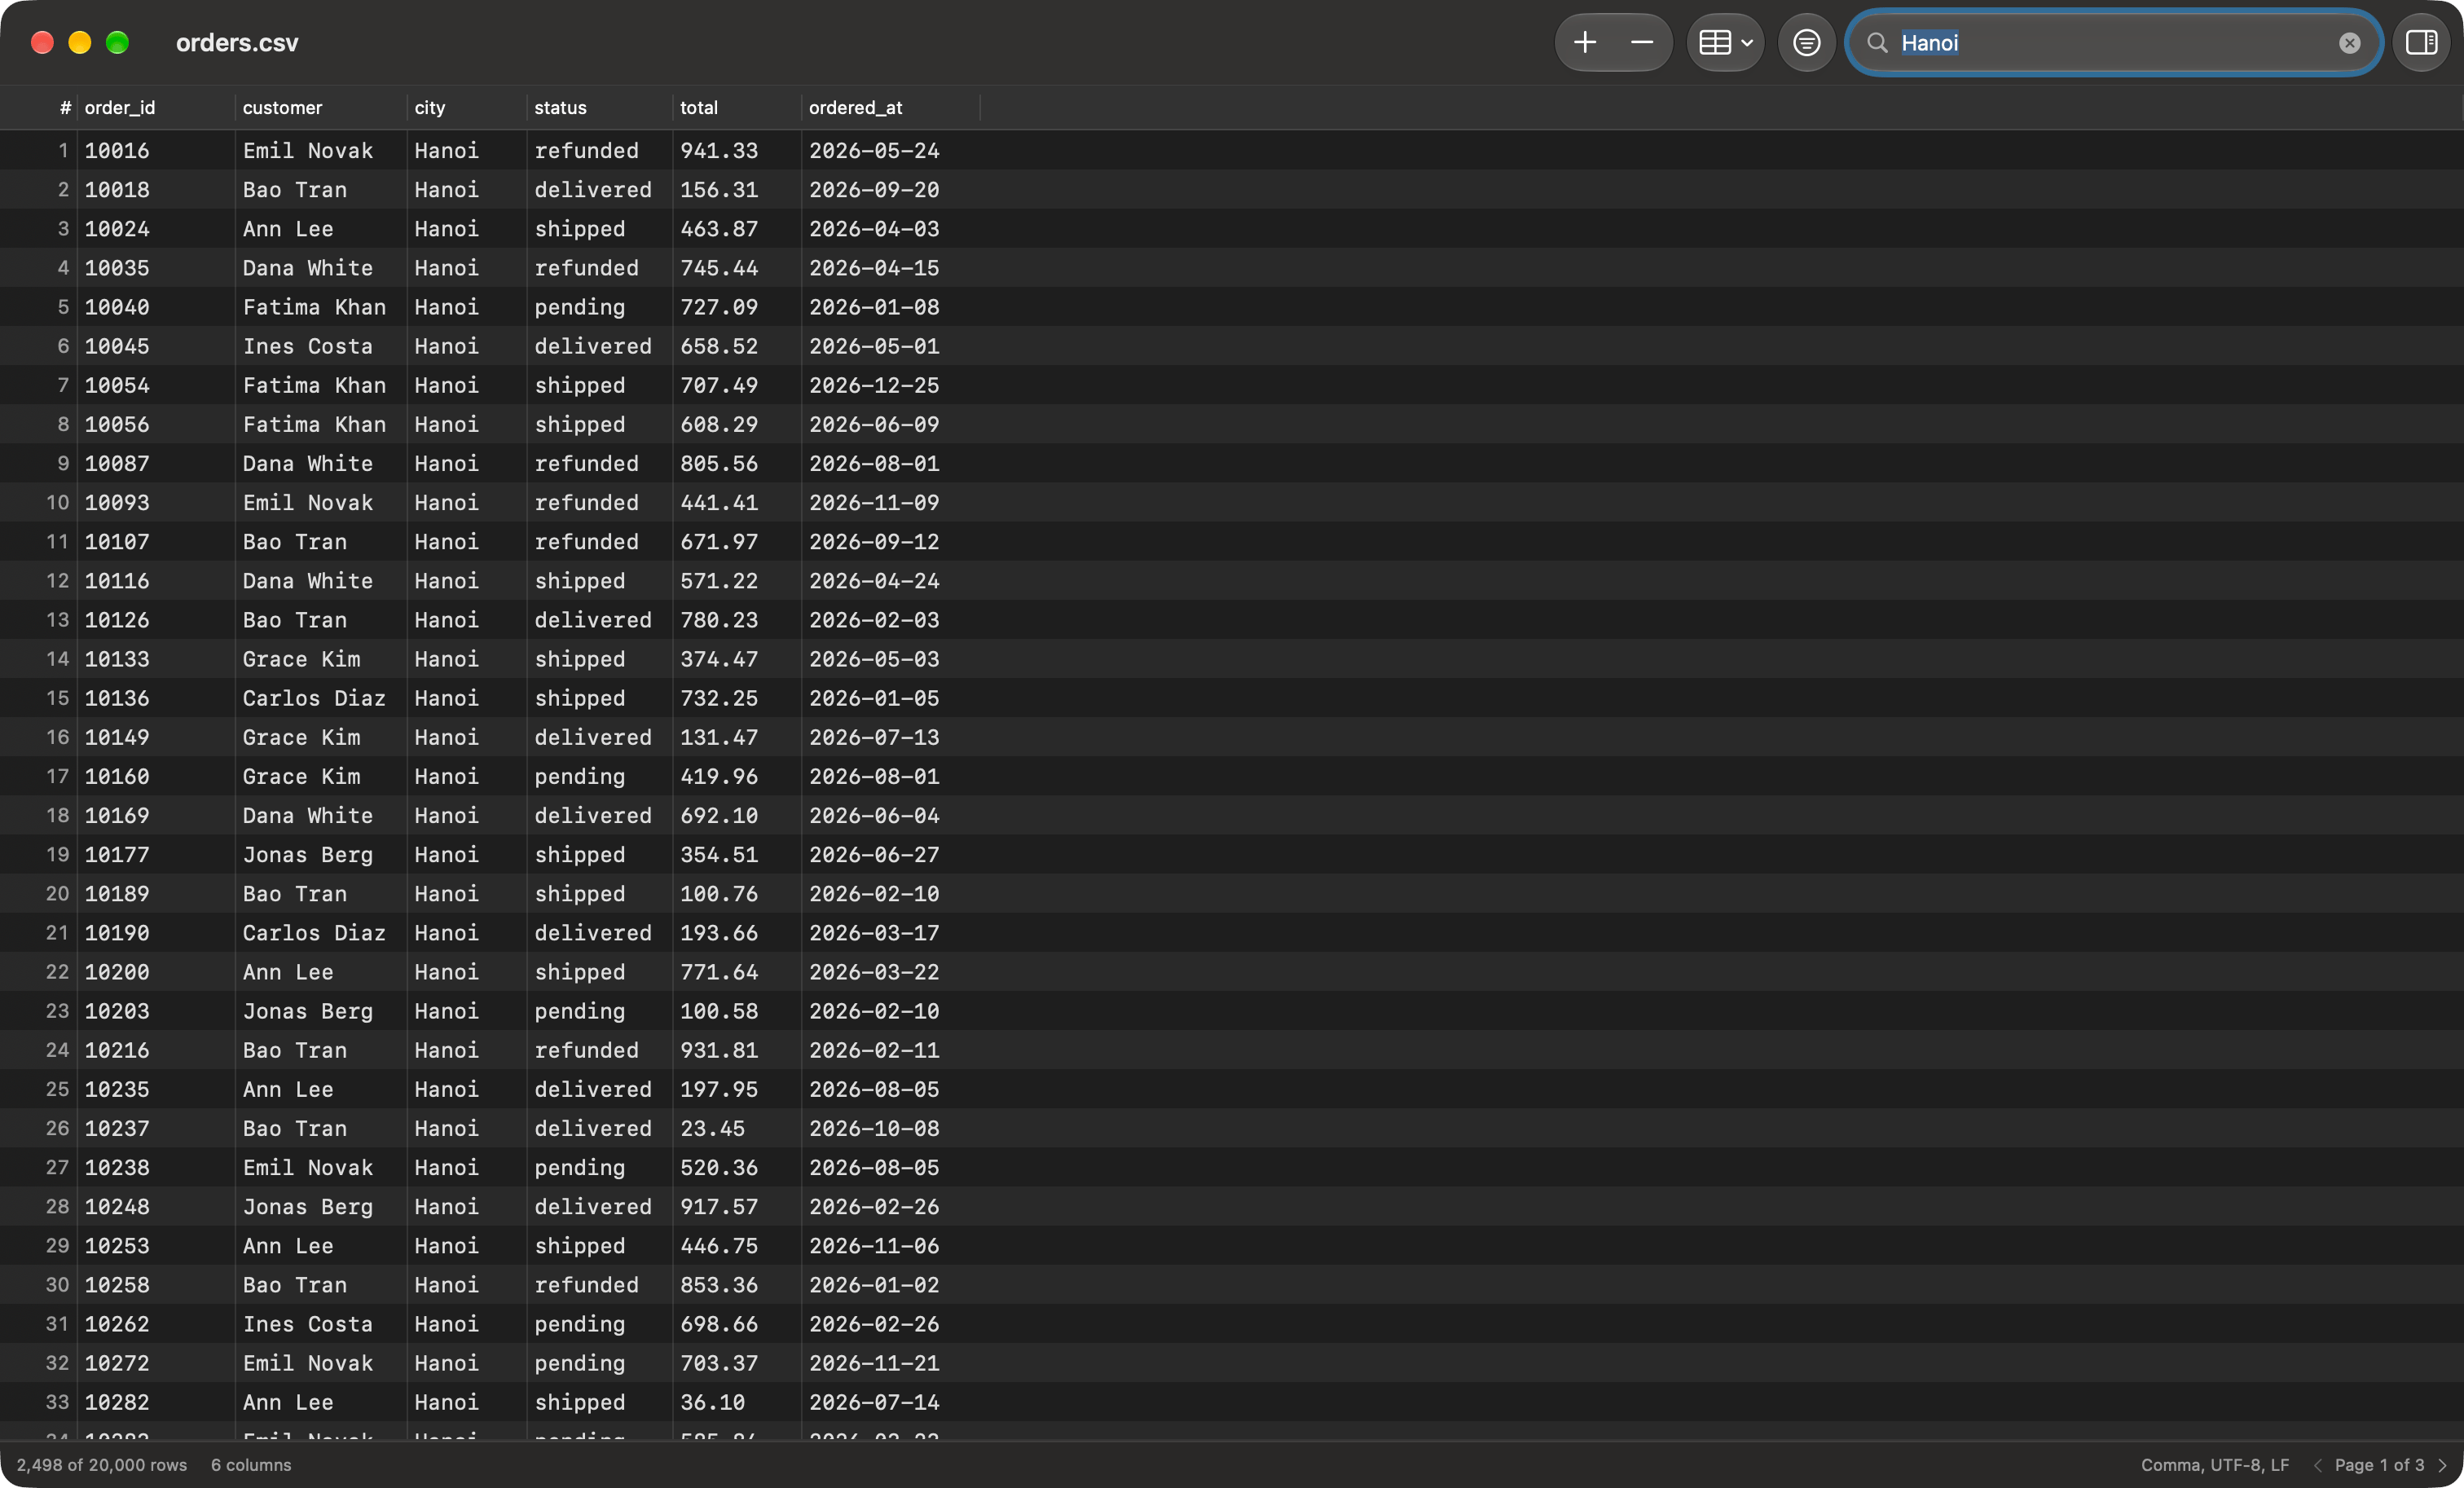Click the orders.csv window title

tap(237, 43)
